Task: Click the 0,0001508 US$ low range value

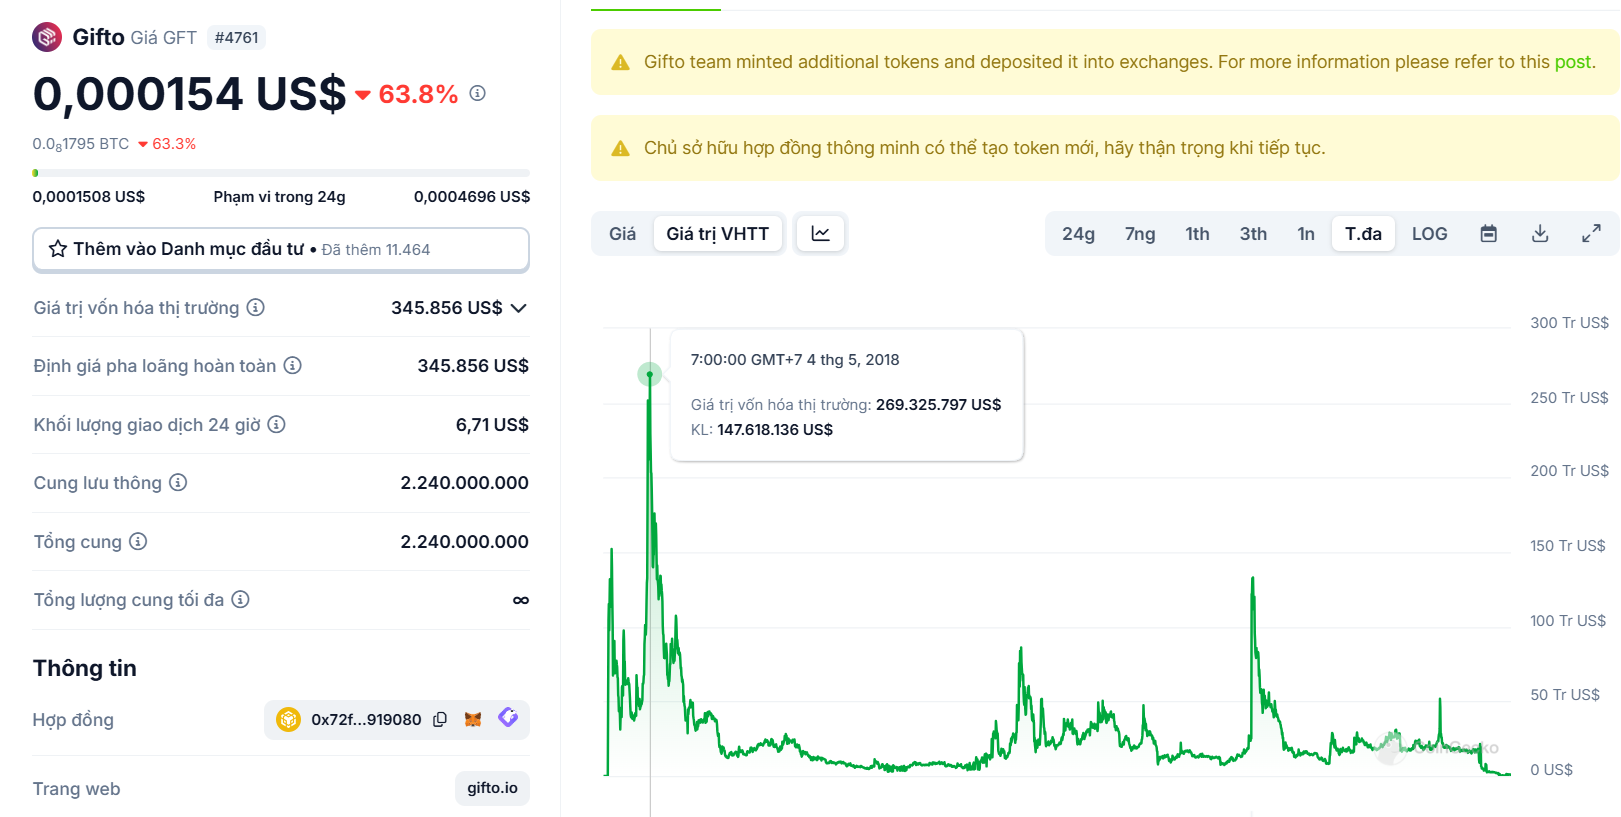Action: (x=89, y=196)
